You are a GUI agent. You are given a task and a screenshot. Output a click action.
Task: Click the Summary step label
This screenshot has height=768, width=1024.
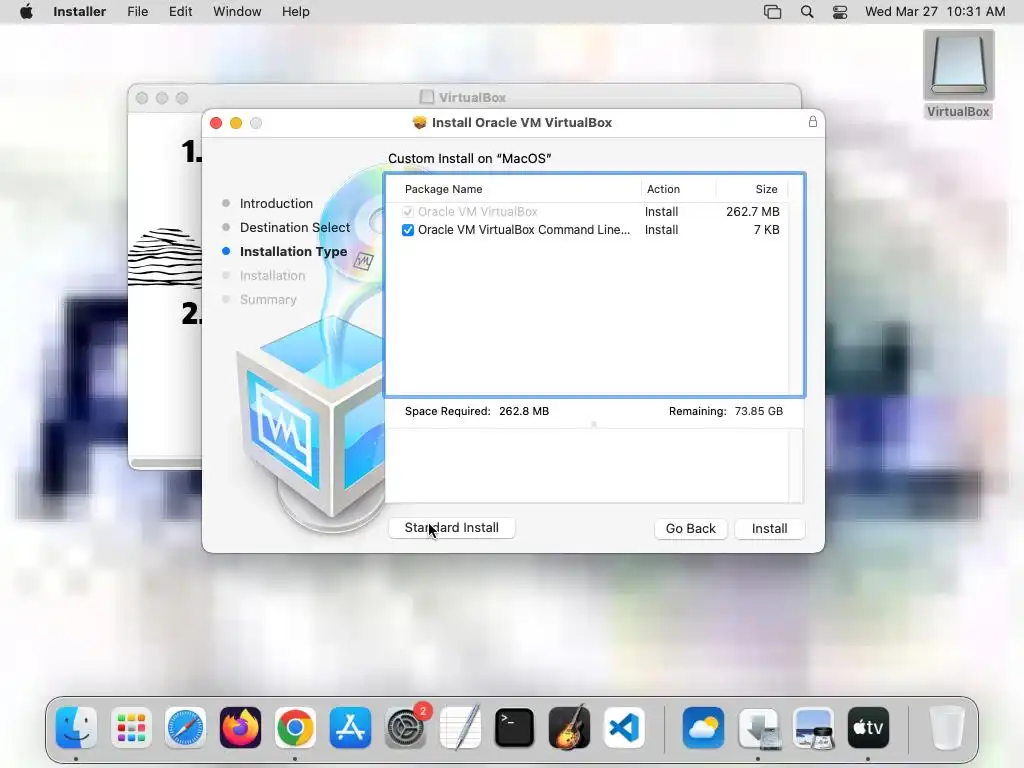pyautogui.click(x=268, y=300)
